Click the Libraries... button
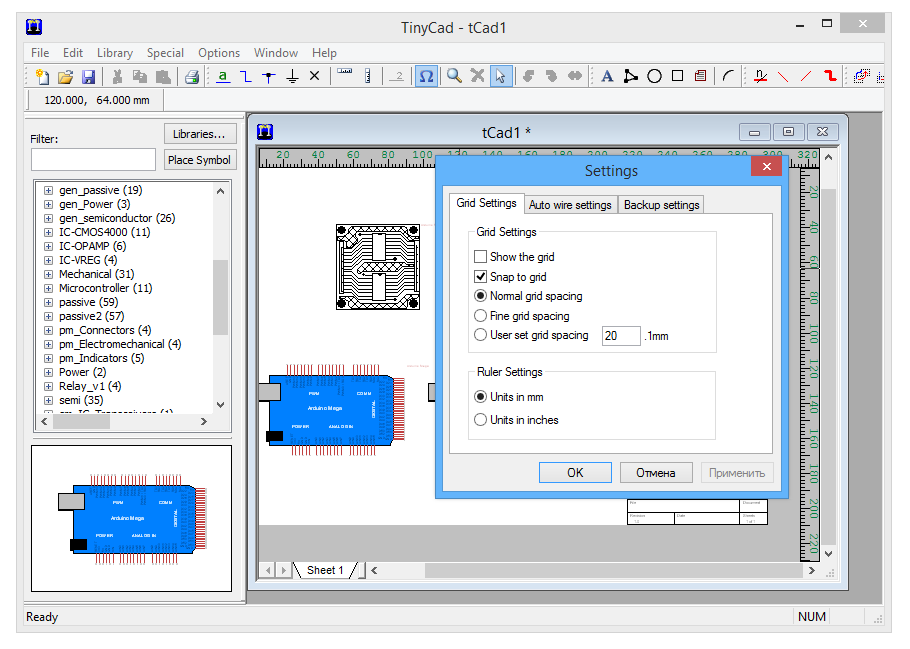The image size is (910, 649). coord(199,134)
